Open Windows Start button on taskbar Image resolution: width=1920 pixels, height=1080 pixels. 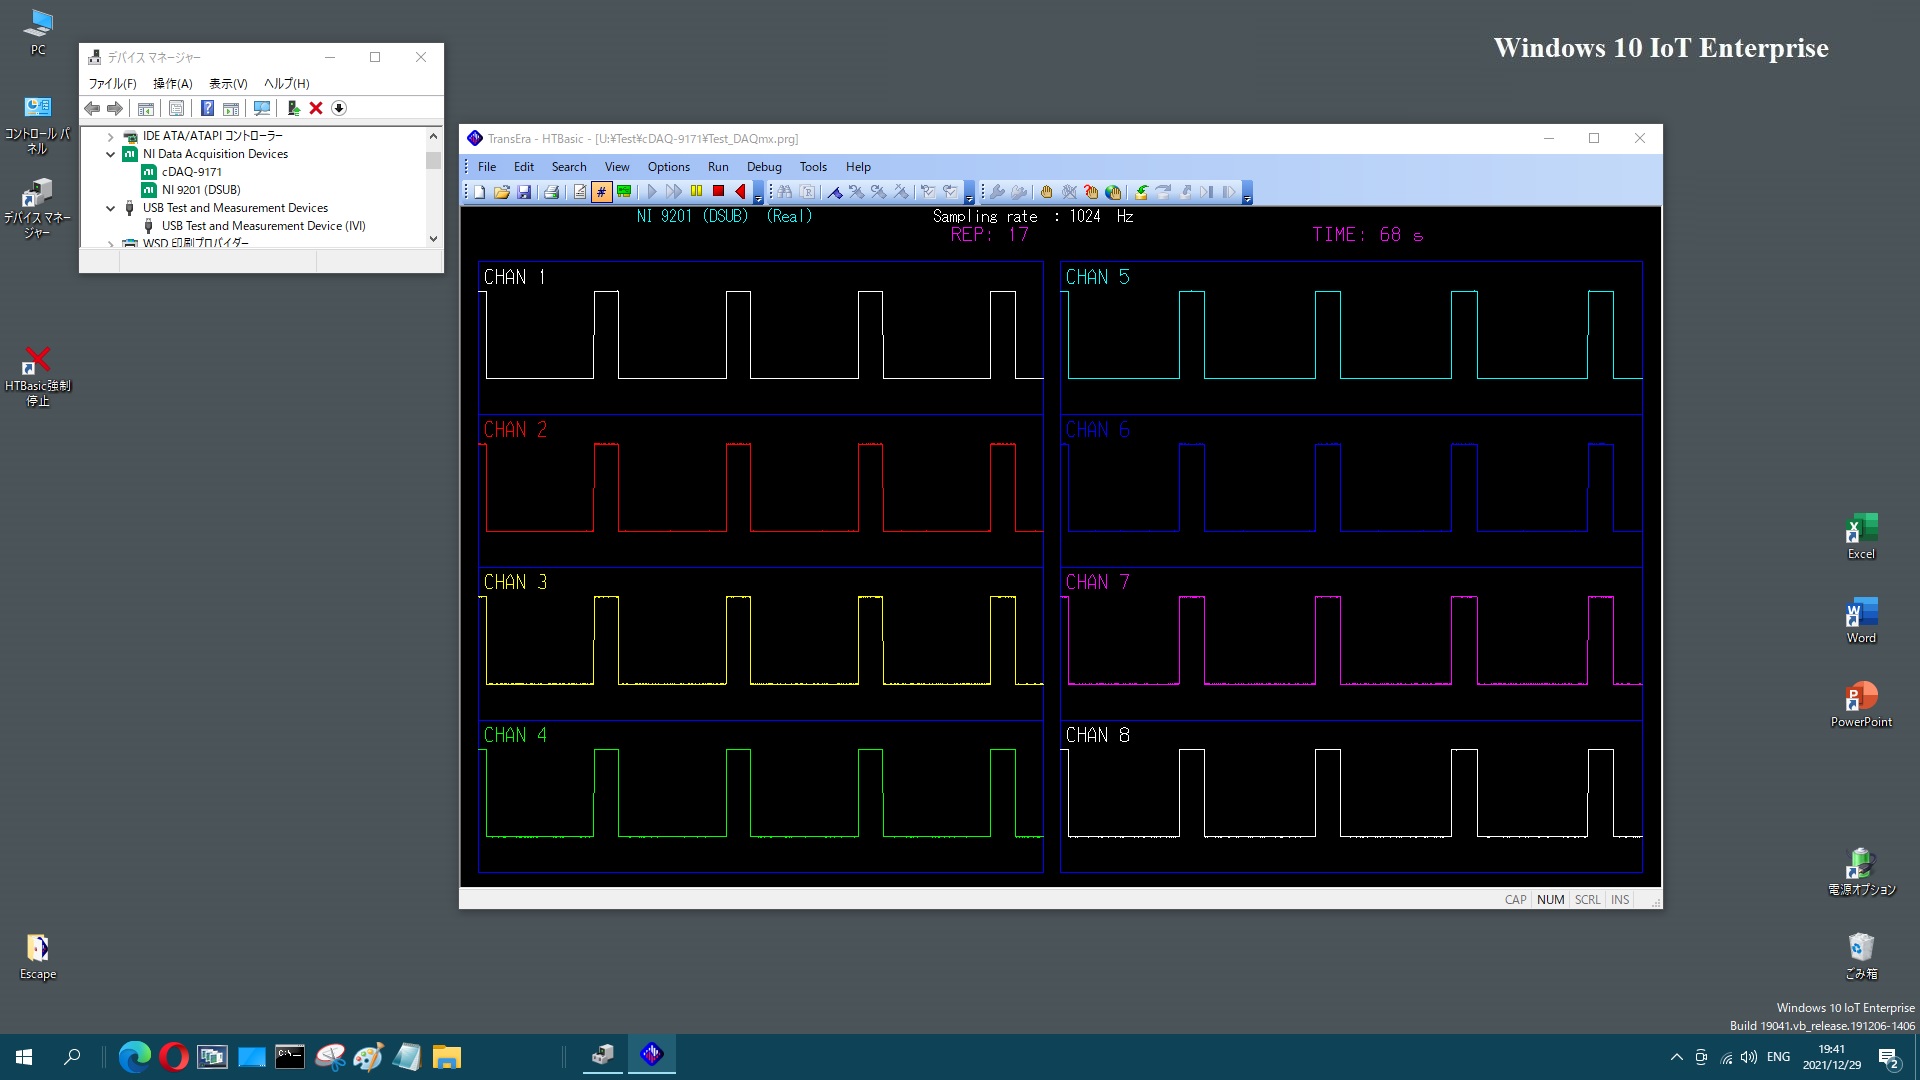tap(24, 1056)
